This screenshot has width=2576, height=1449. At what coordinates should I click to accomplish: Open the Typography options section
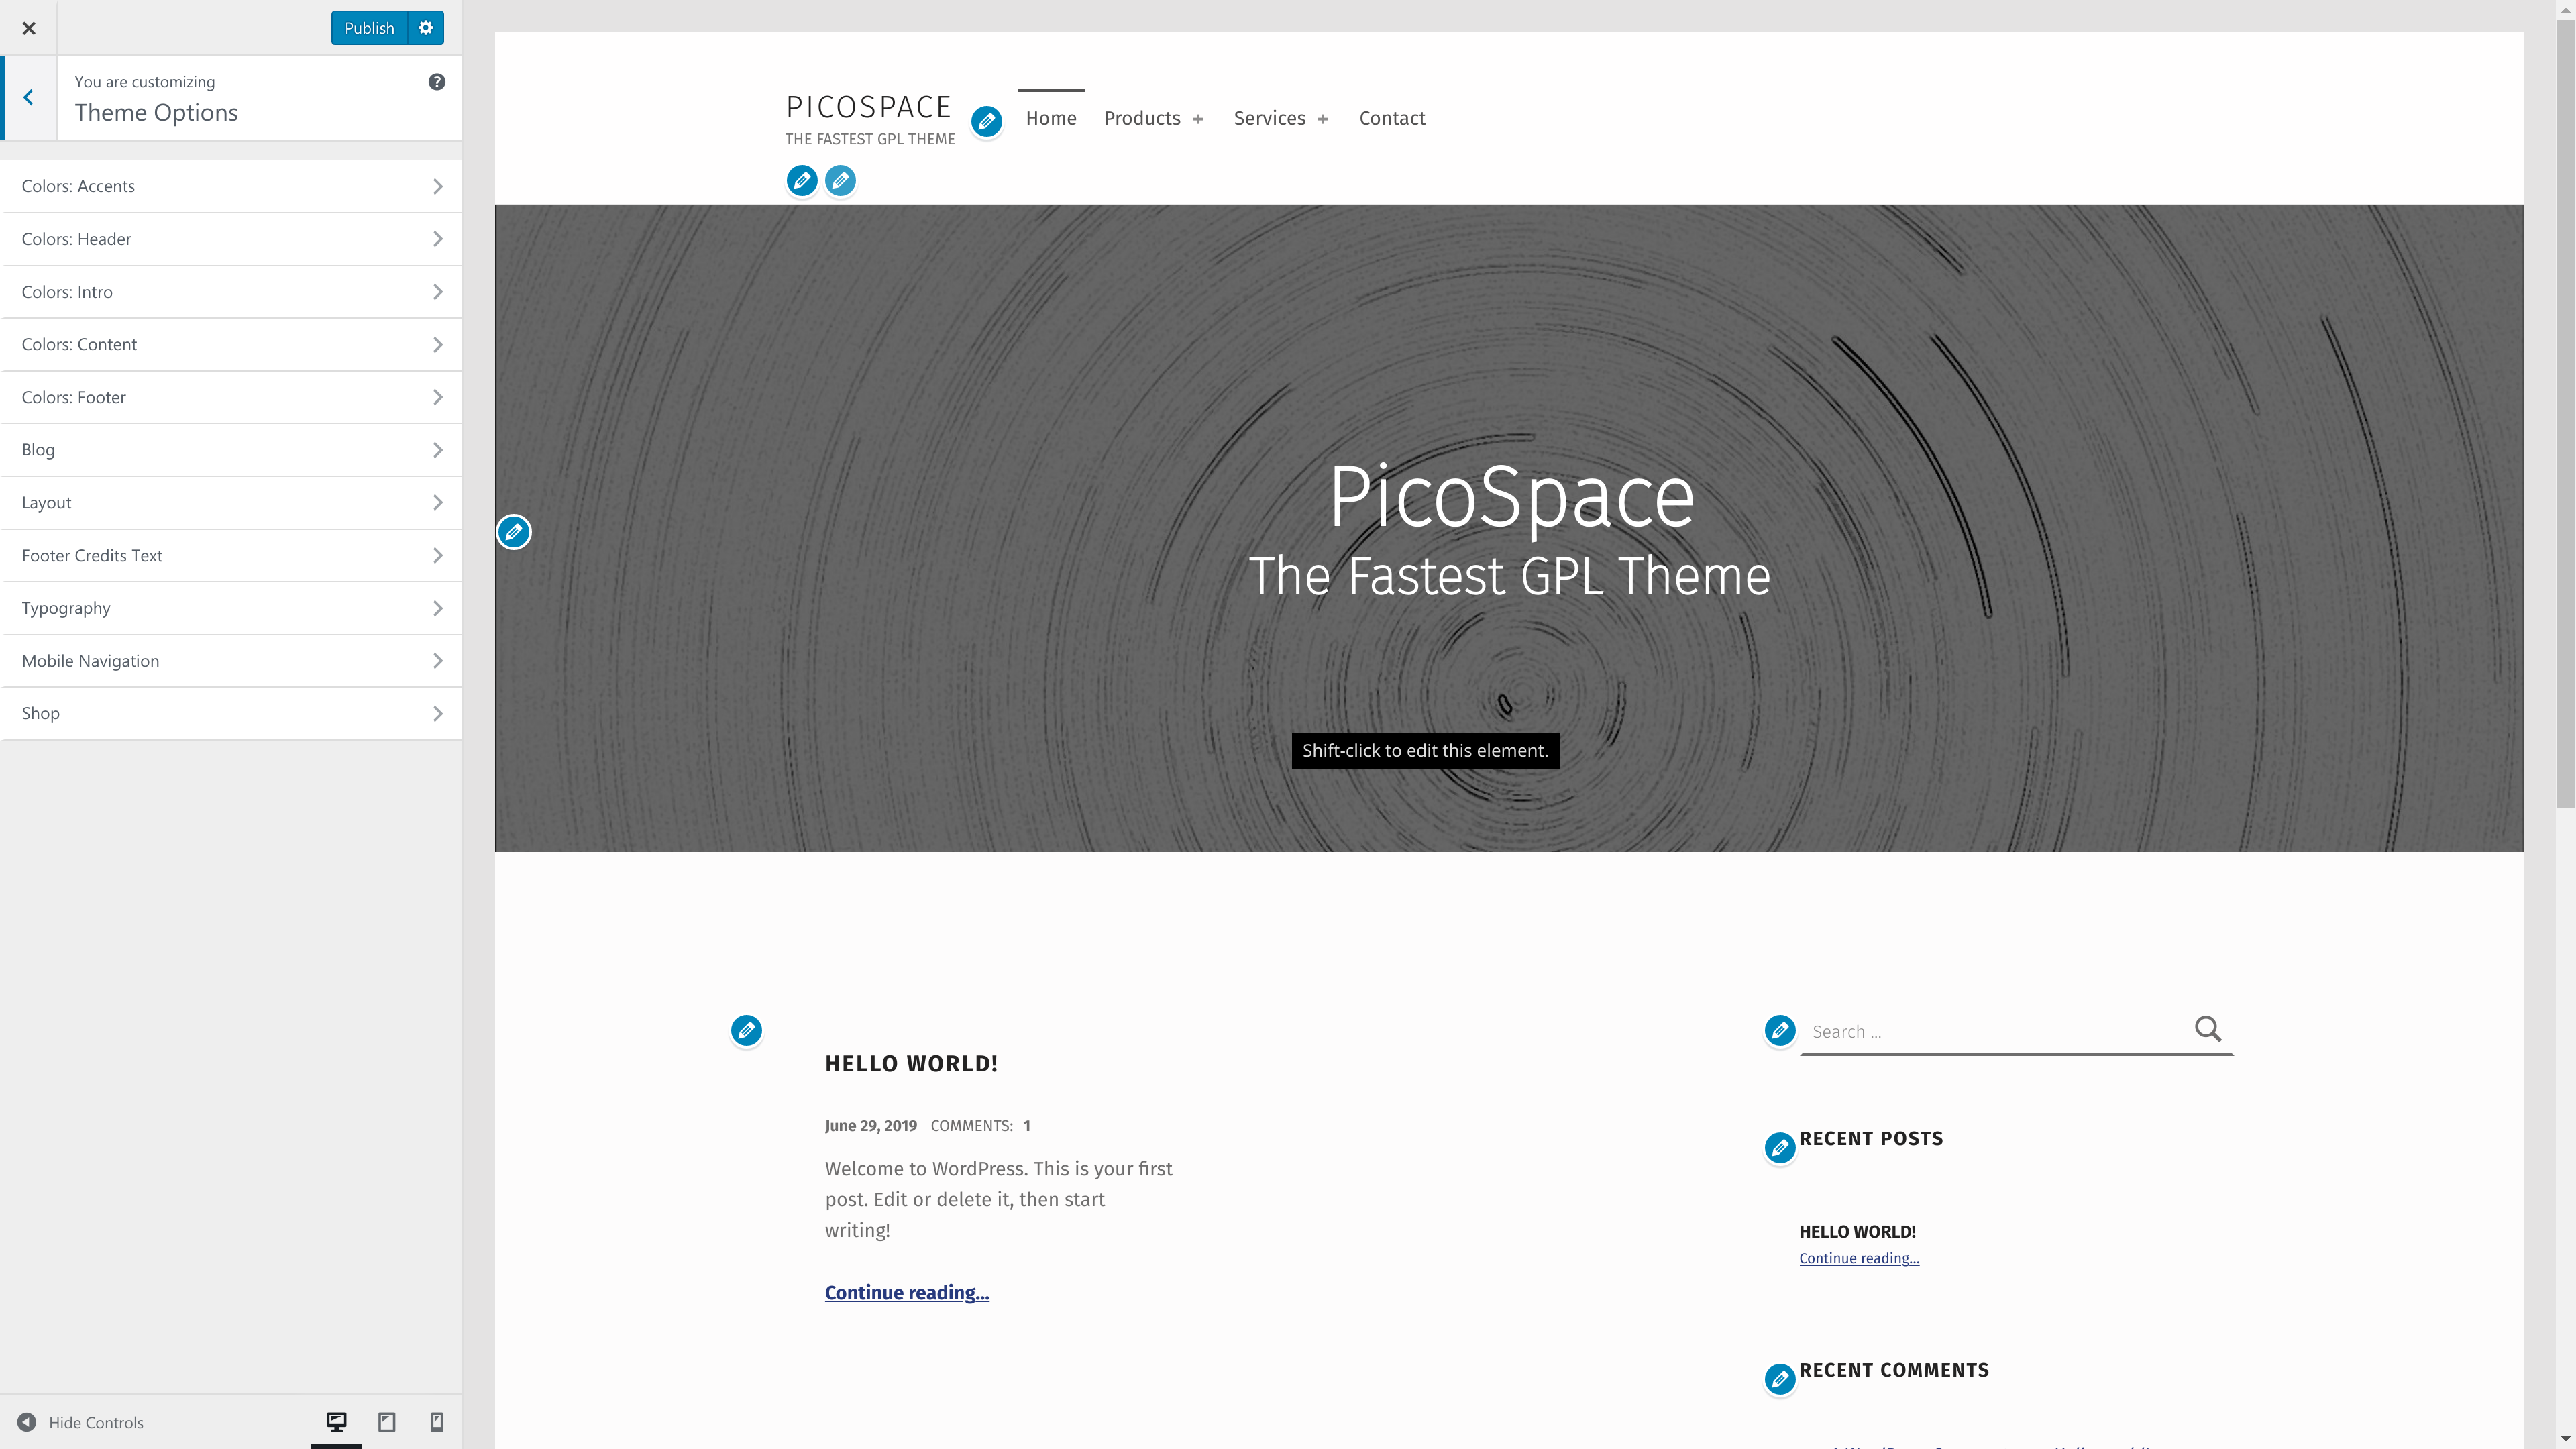click(231, 608)
